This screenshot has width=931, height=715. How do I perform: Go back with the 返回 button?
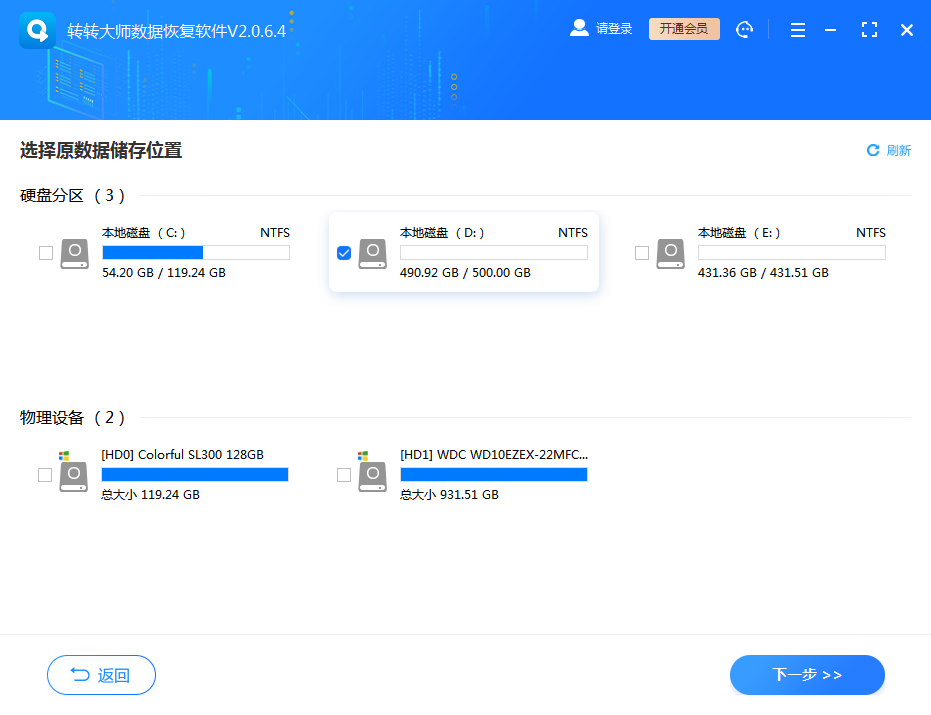tap(101, 675)
